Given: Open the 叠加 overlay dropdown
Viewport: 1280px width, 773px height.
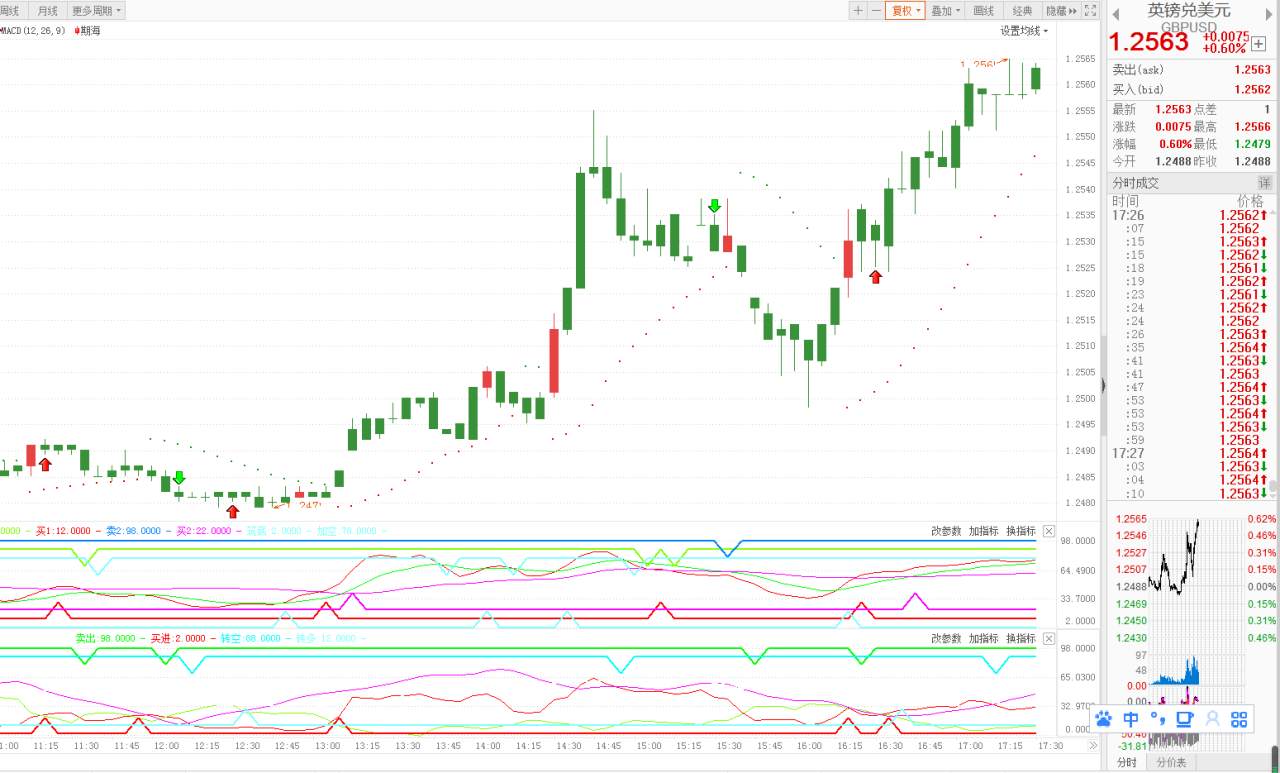Looking at the screenshot, I should [x=945, y=11].
